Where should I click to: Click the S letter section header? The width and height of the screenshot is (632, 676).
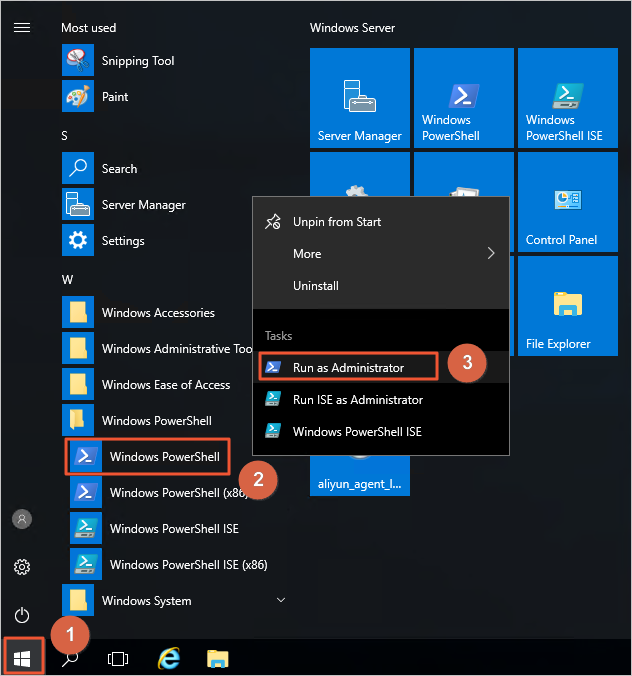click(x=64, y=136)
